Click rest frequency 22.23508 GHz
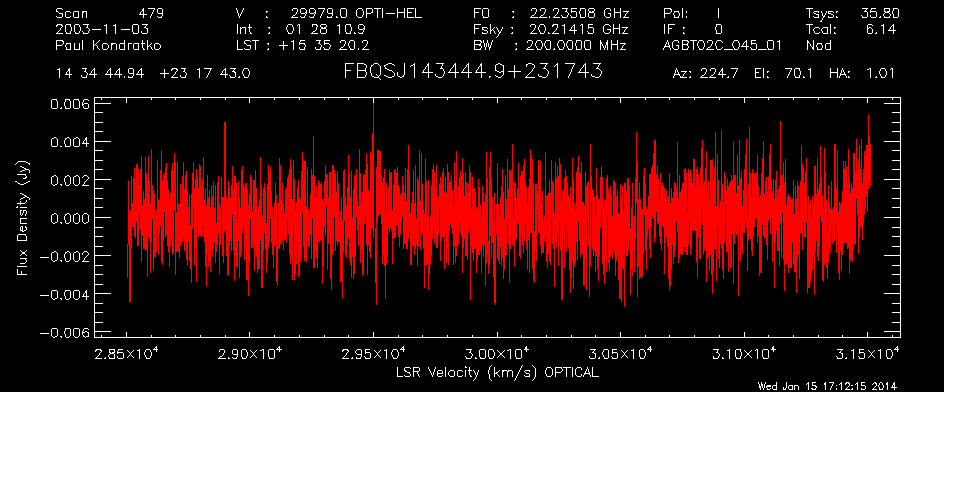Viewport: 962px width, 490px height. tap(579, 13)
